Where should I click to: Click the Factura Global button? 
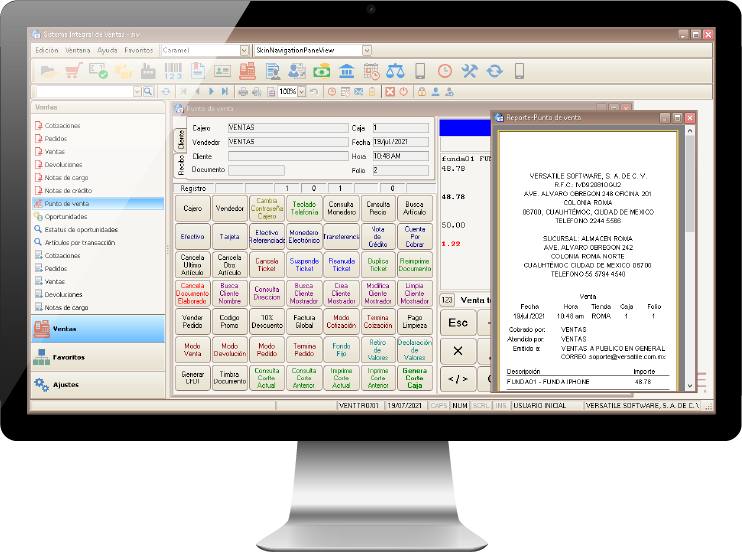304,322
